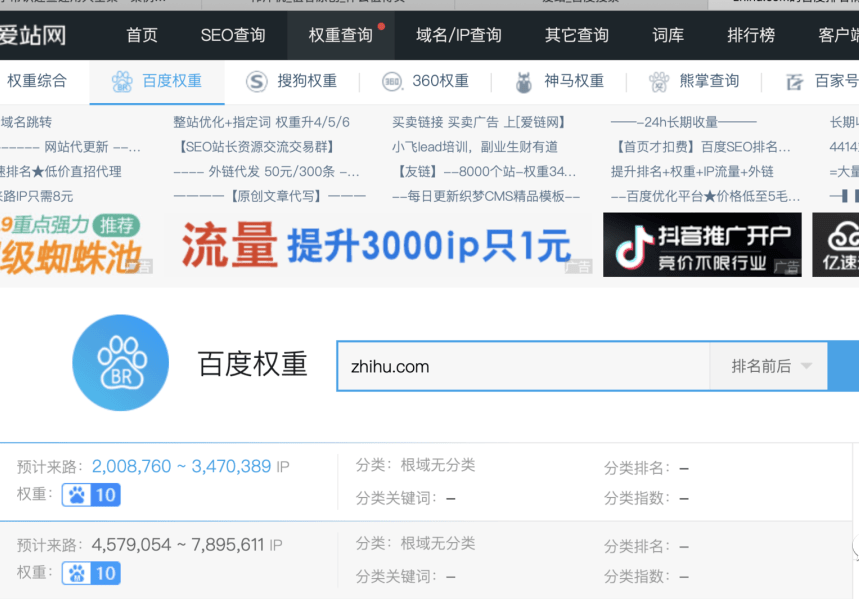Open the 24h长期收量 link
The width and height of the screenshot is (859, 599).
(684, 122)
